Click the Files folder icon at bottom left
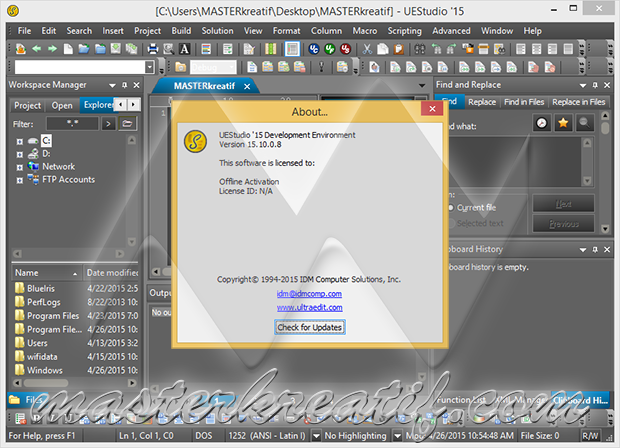 point(15,400)
